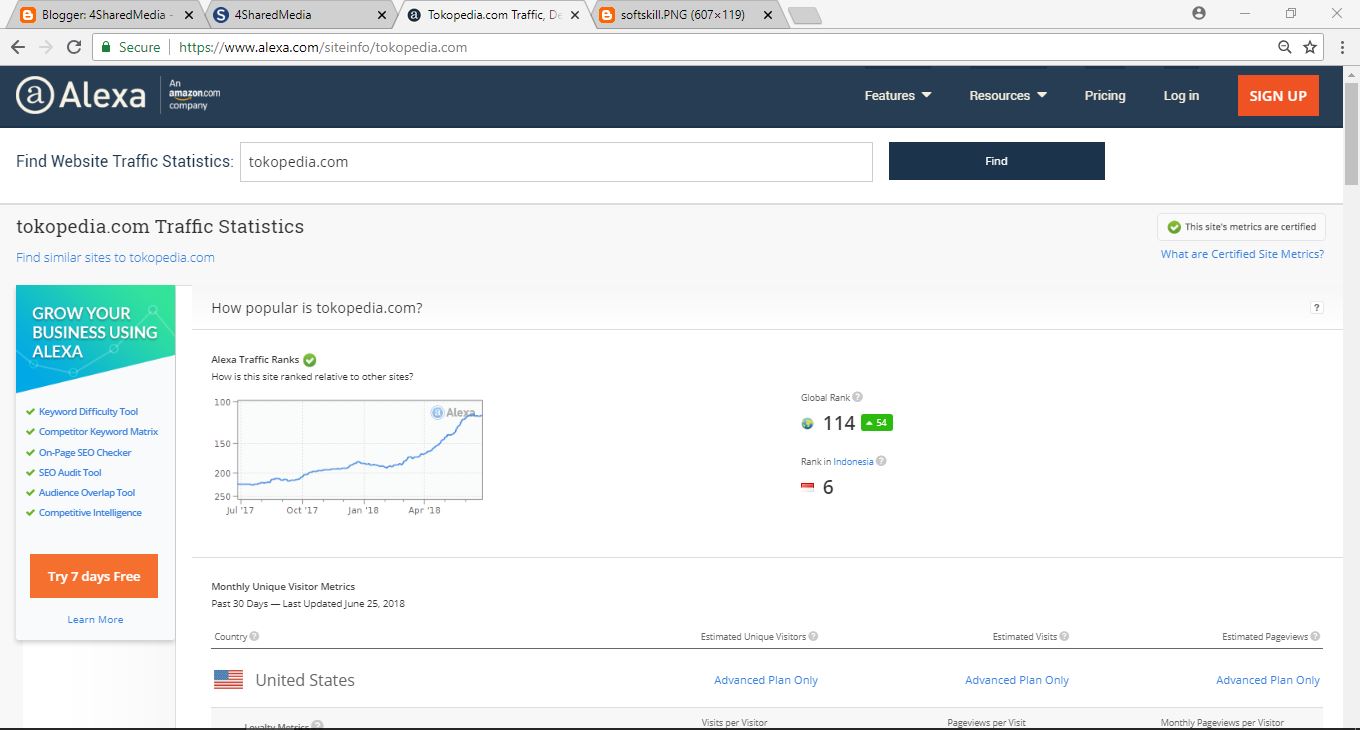Click the question mark box in popularity header
1360x730 pixels.
coord(1317,308)
